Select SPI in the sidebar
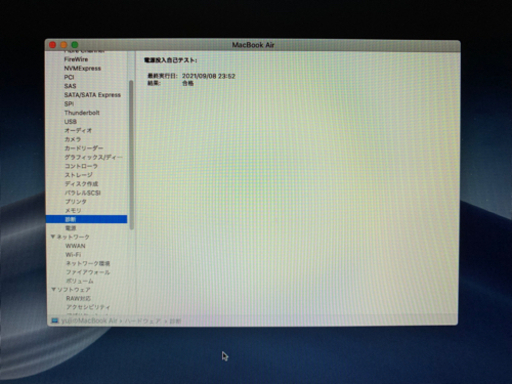The height and width of the screenshot is (384, 512). click(x=69, y=104)
